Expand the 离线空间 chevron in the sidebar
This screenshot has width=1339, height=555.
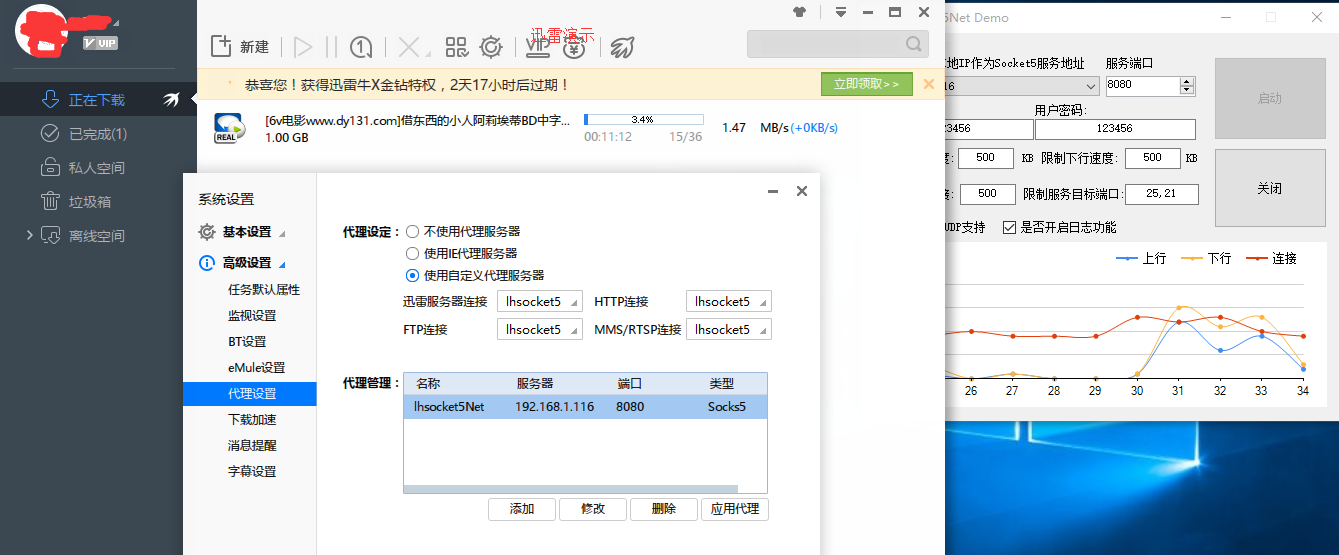click(29, 235)
